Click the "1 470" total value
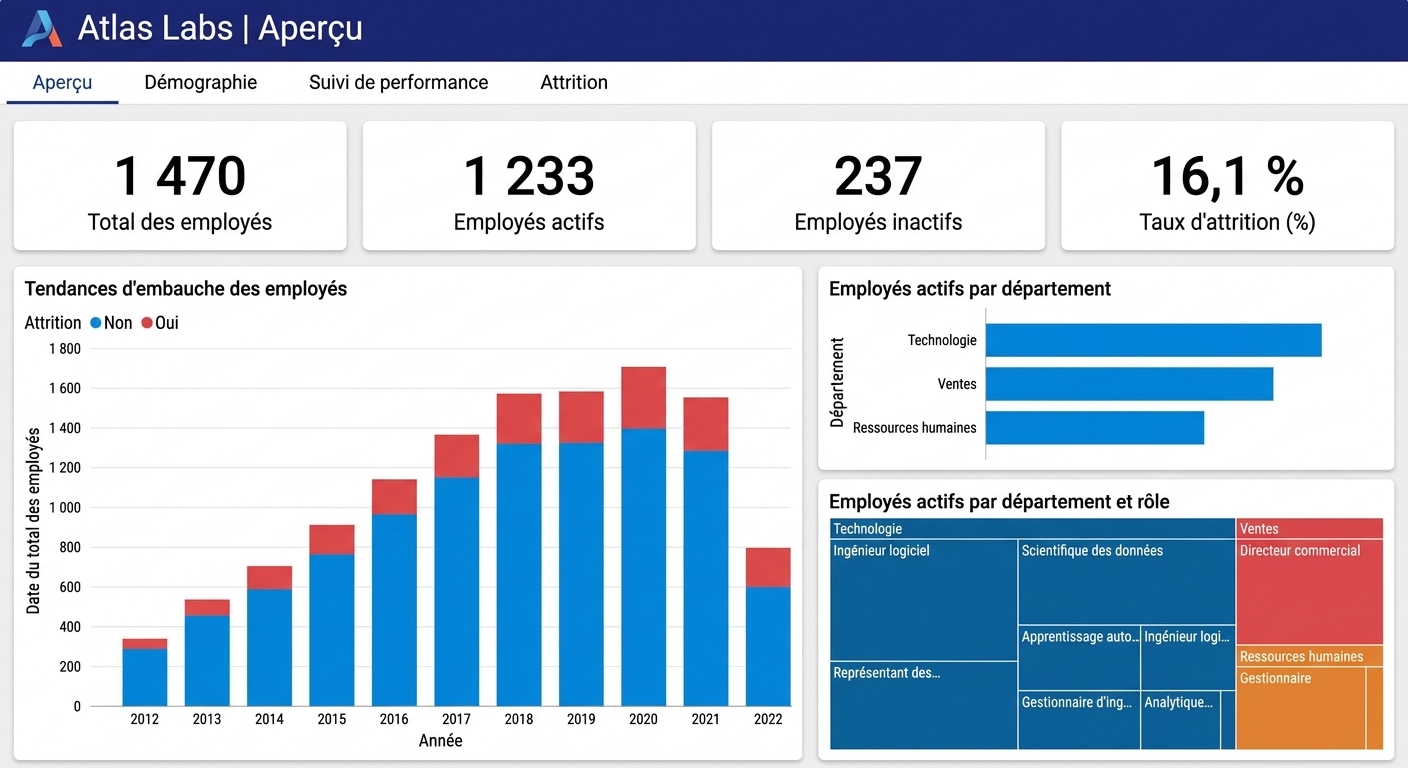 coord(180,176)
